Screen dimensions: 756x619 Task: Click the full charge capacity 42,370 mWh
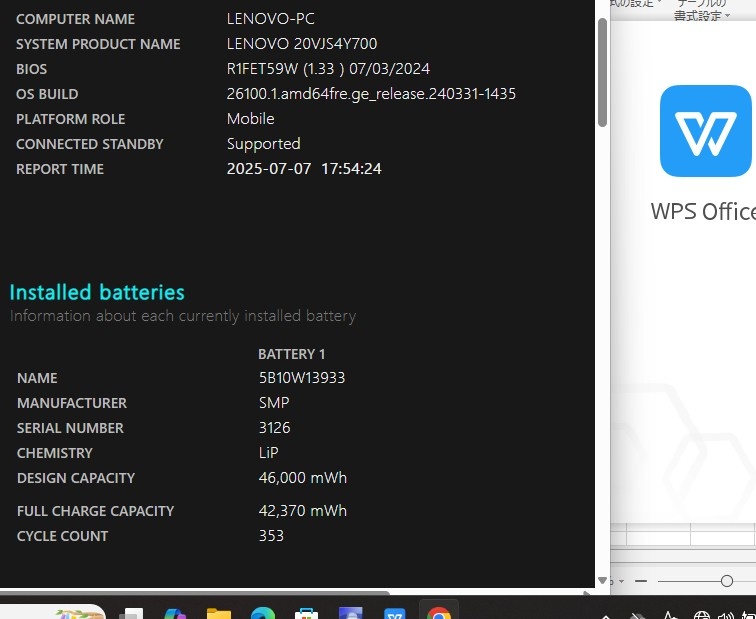[x=303, y=511]
